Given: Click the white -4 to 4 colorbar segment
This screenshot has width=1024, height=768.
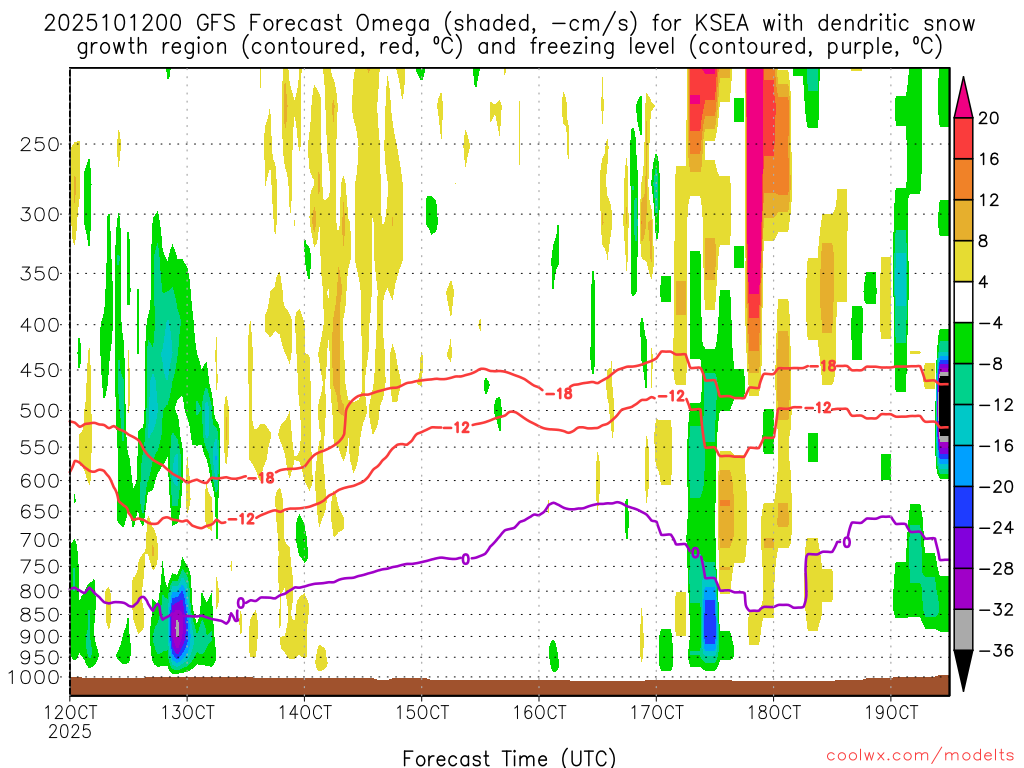Looking at the screenshot, I should pyautogui.click(x=965, y=303).
